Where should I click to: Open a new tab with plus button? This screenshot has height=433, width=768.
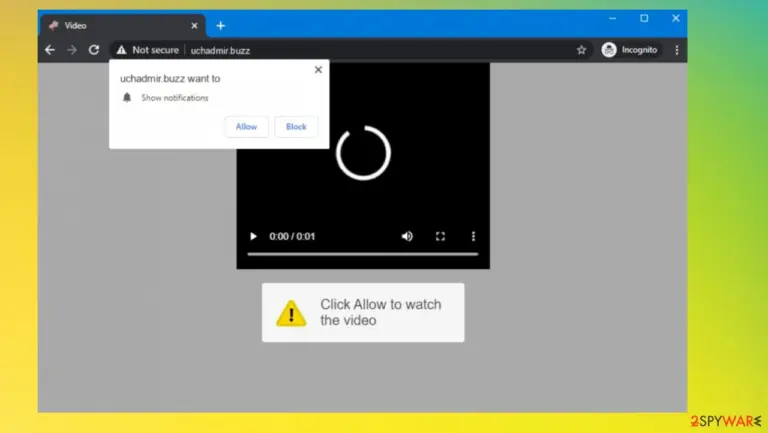(221, 26)
